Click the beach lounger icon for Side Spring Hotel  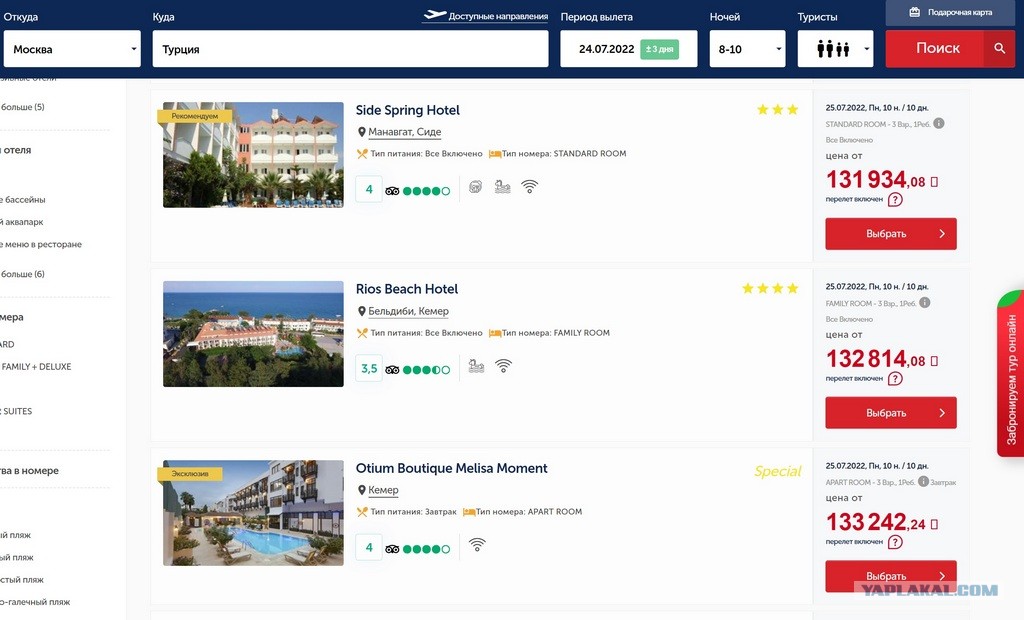pyautogui.click(x=502, y=187)
